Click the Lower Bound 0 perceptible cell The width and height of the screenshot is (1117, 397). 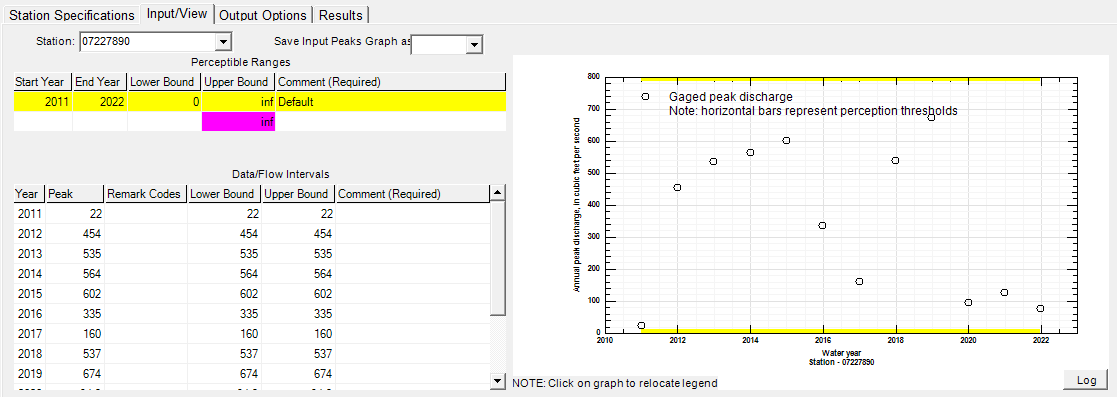tap(165, 102)
